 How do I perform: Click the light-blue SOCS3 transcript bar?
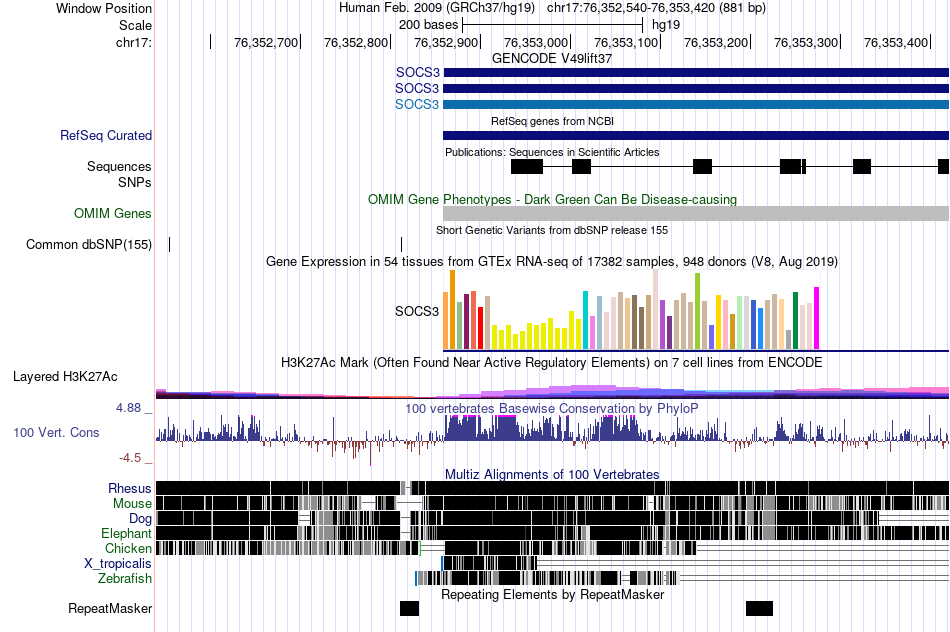(696, 104)
